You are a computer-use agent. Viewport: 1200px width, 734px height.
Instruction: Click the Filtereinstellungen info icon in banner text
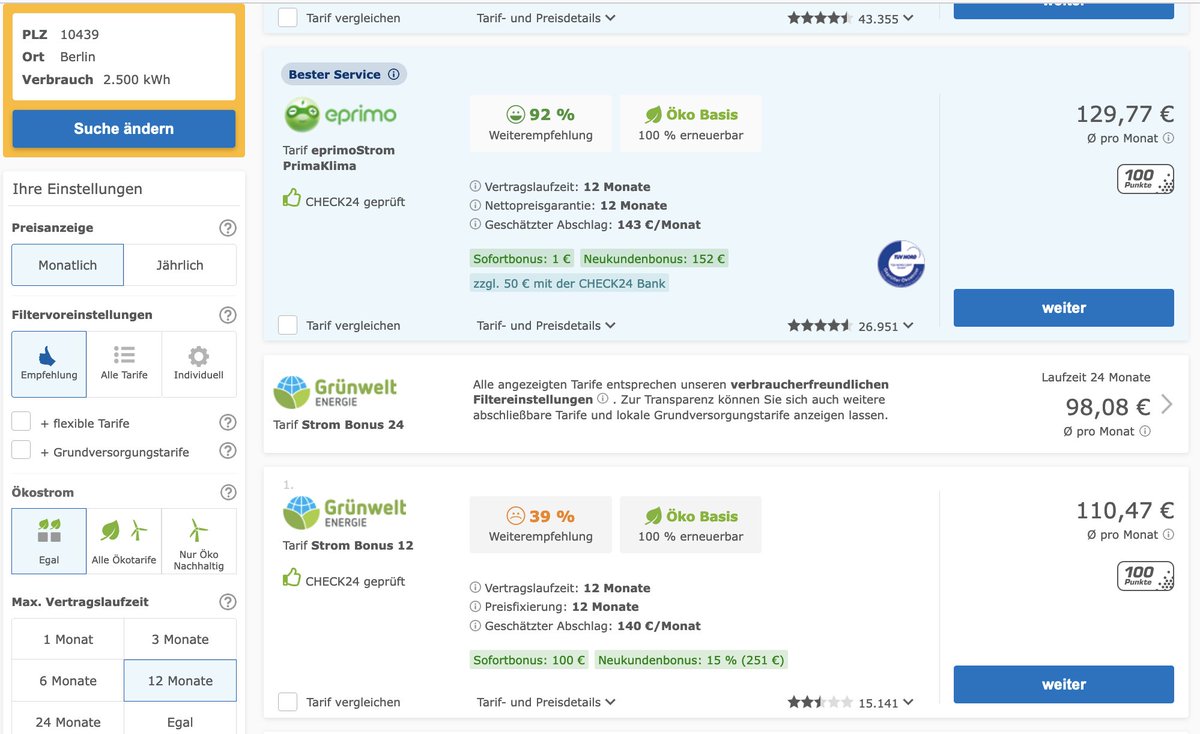click(x=602, y=399)
